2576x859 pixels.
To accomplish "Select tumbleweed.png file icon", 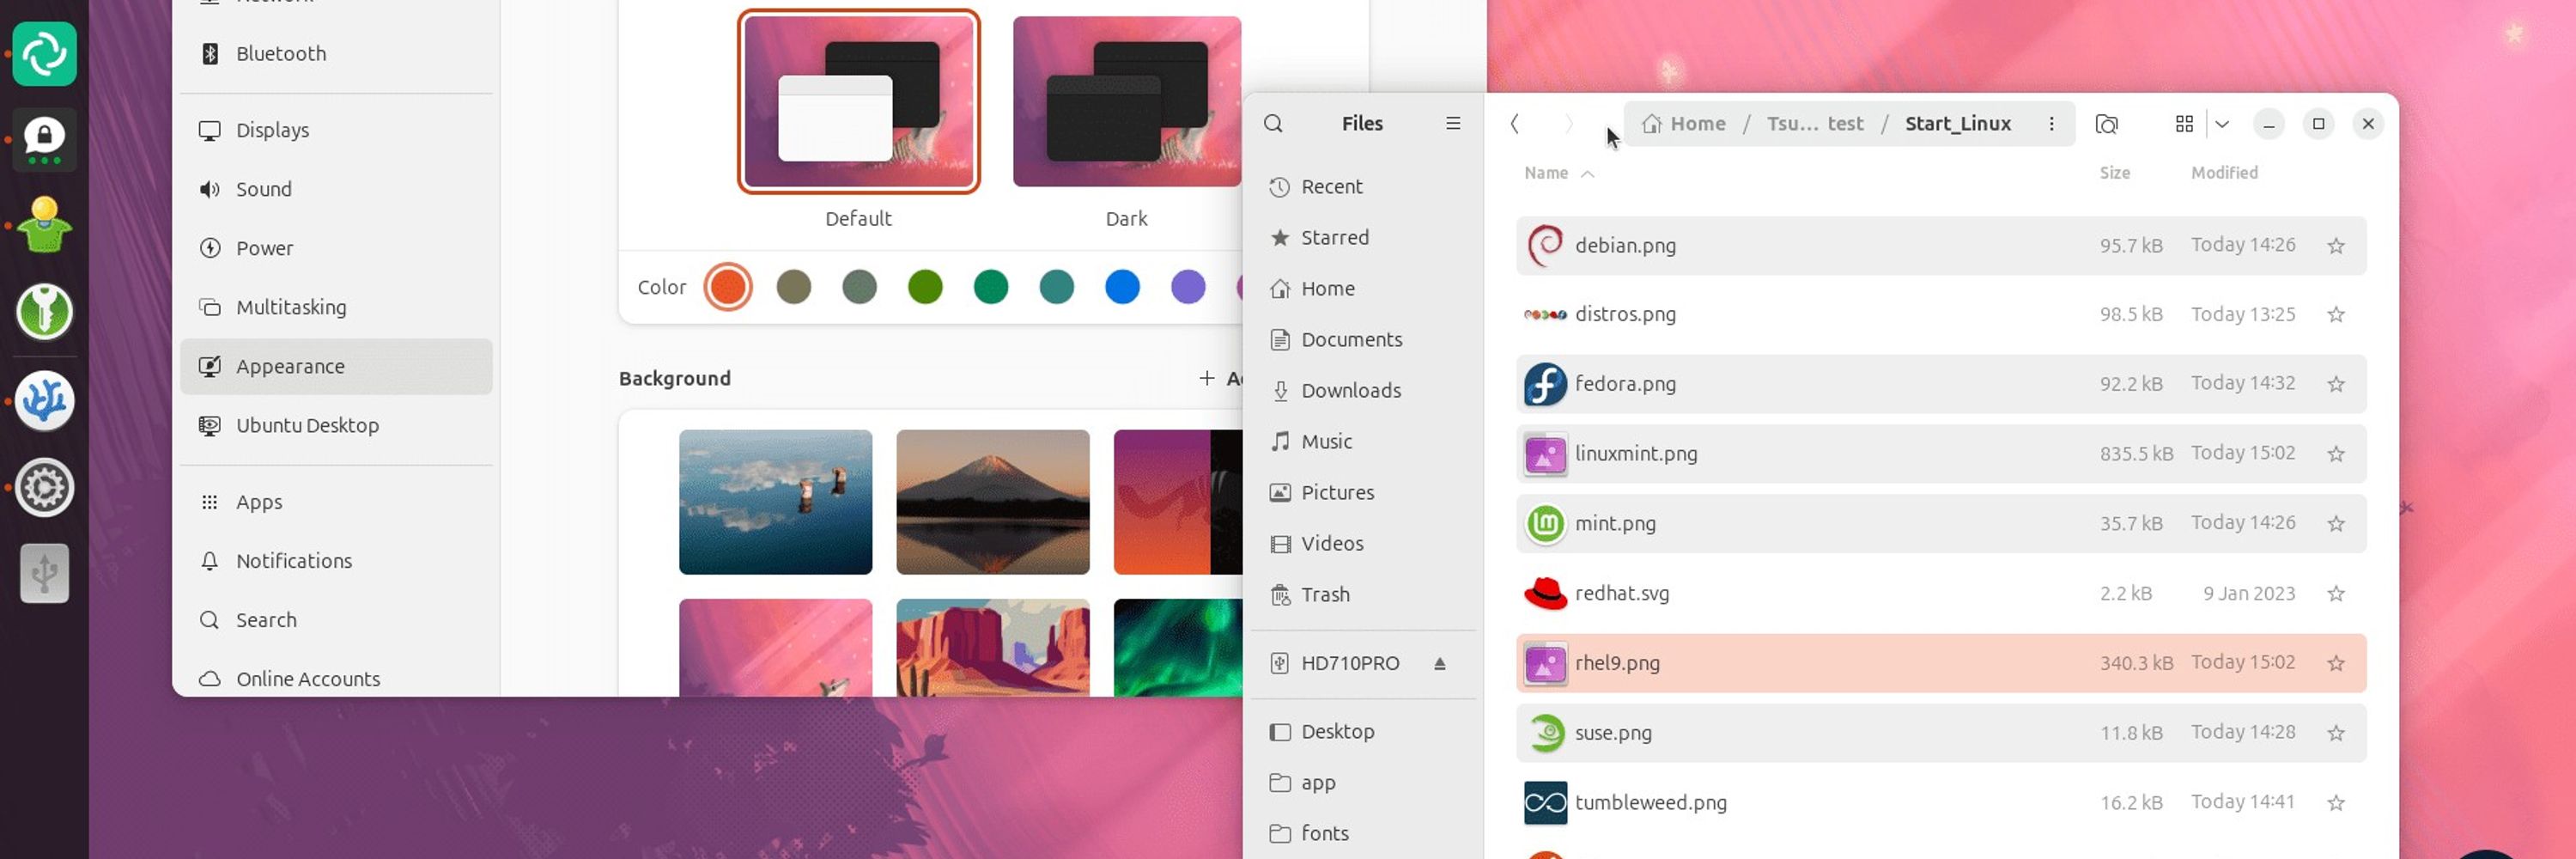I will (1545, 803).
